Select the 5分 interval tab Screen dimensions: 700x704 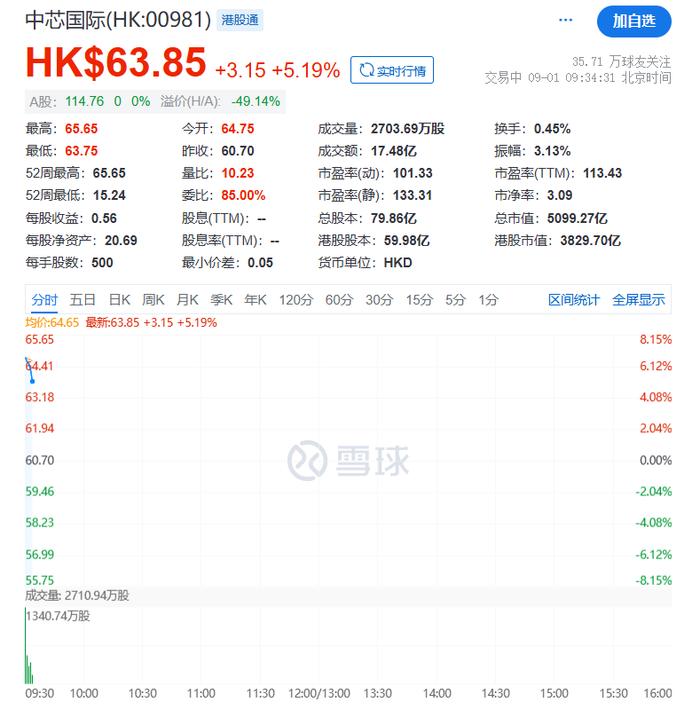[455, 299]
